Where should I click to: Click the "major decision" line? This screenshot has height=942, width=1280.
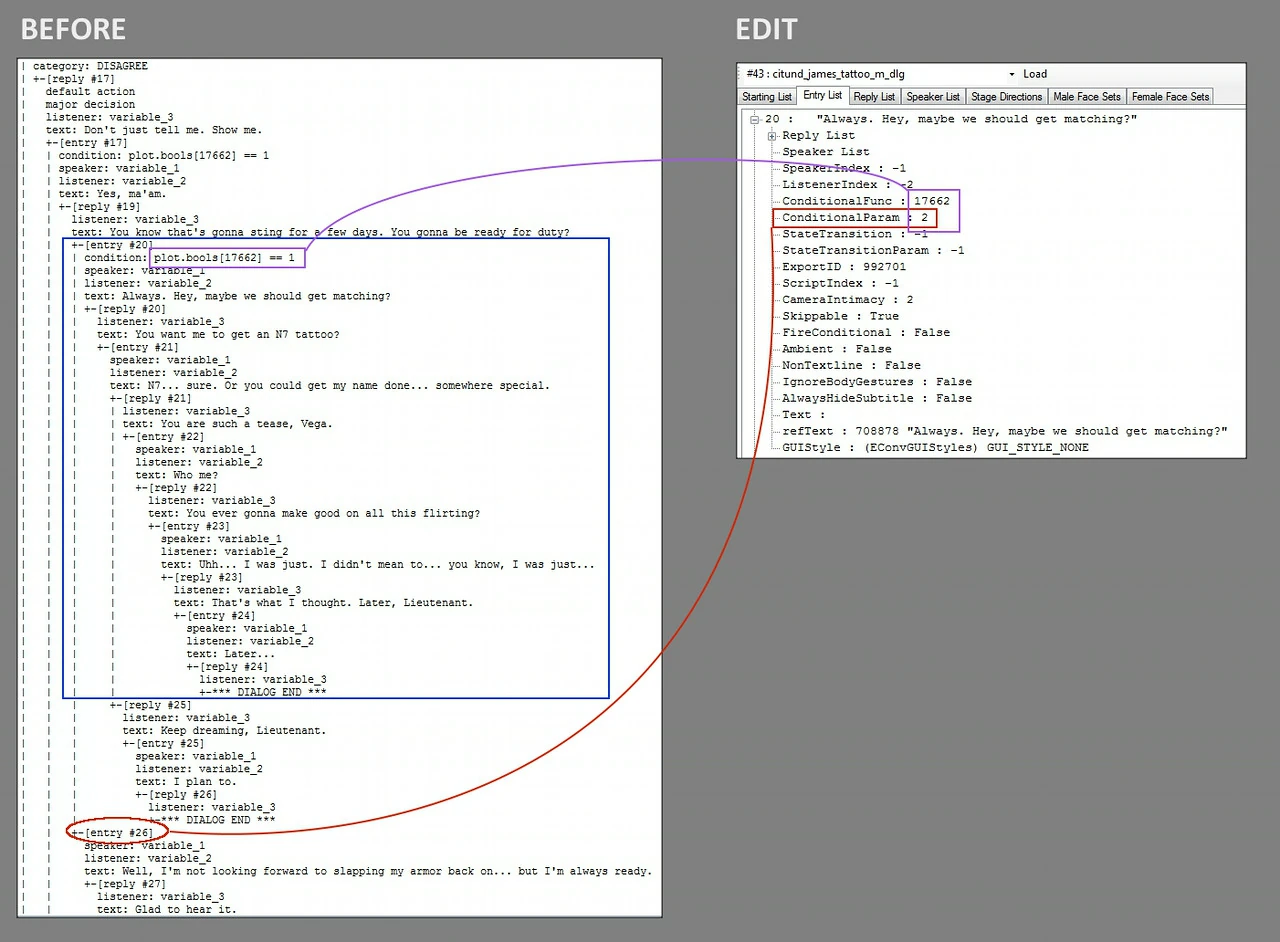[x=90, y=104]
